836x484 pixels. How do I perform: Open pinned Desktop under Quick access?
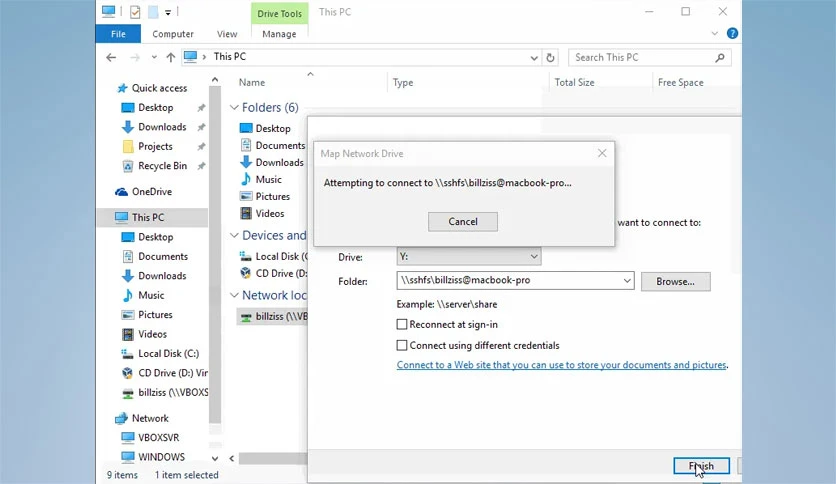click(155, 108)
